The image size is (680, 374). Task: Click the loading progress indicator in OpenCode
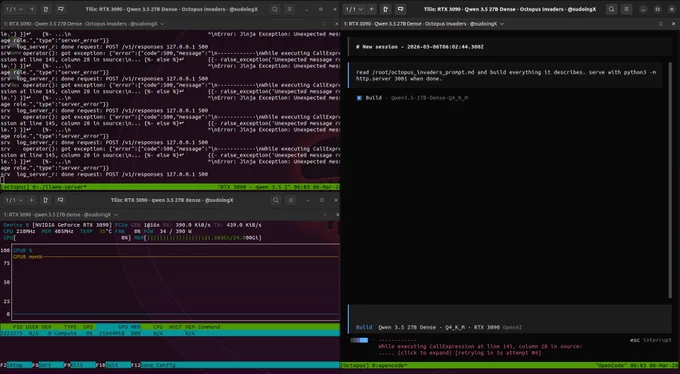pyautogui.click(x=359, y=340)
